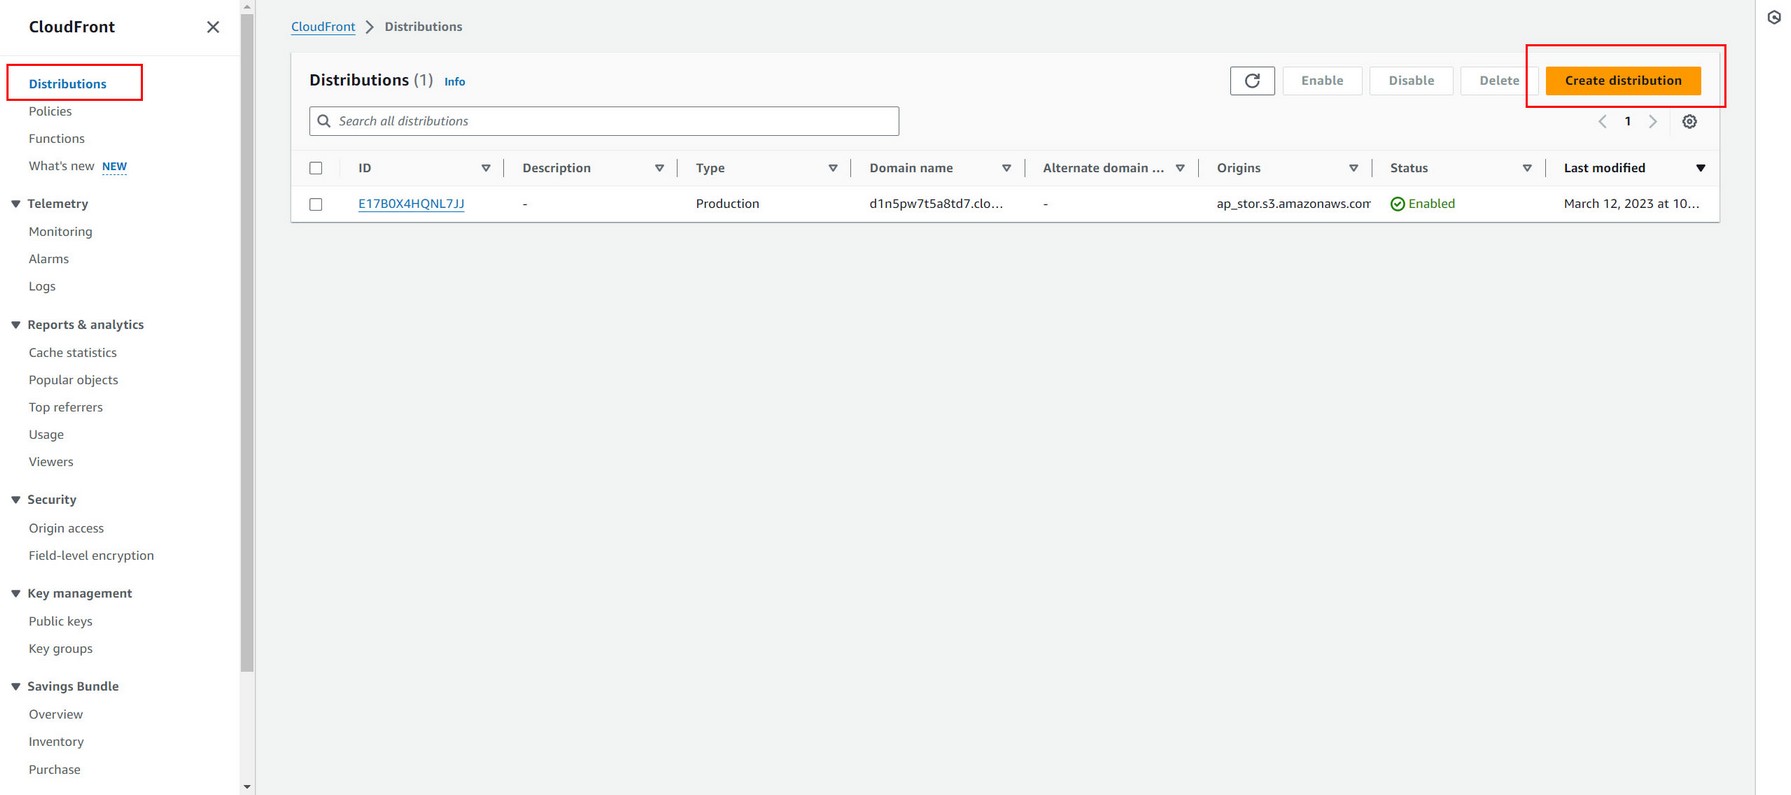Go to previous page arrow
The width and height of the screenshot is (1791, 795).
tap(1602, 122)
